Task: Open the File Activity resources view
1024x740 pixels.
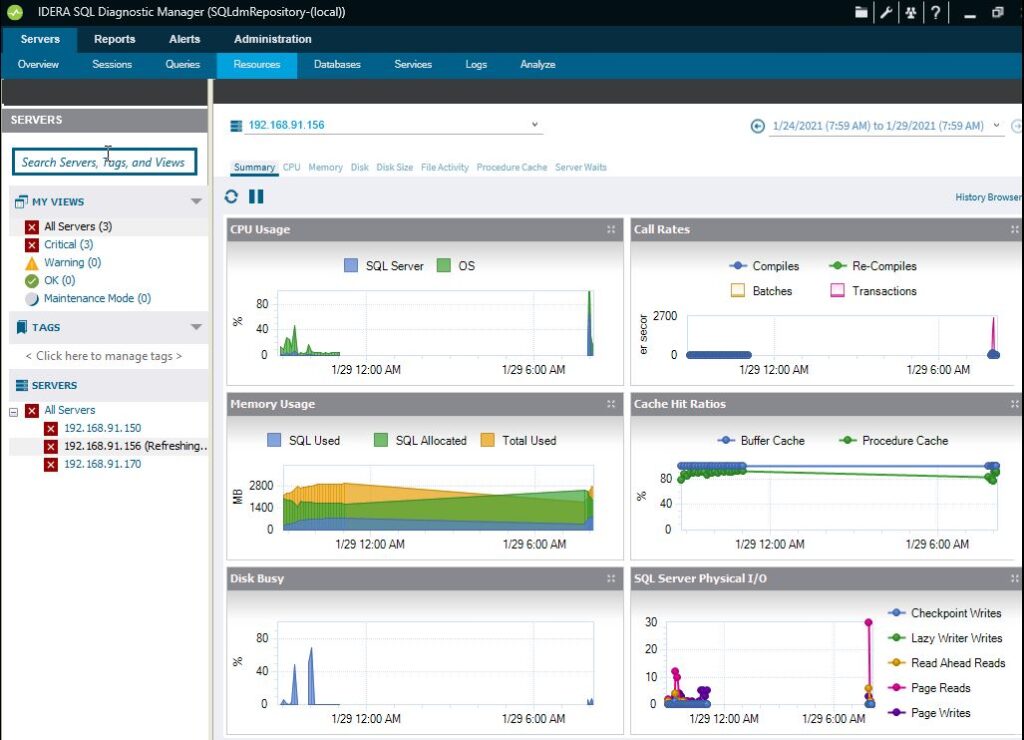Action: [445, 167]
